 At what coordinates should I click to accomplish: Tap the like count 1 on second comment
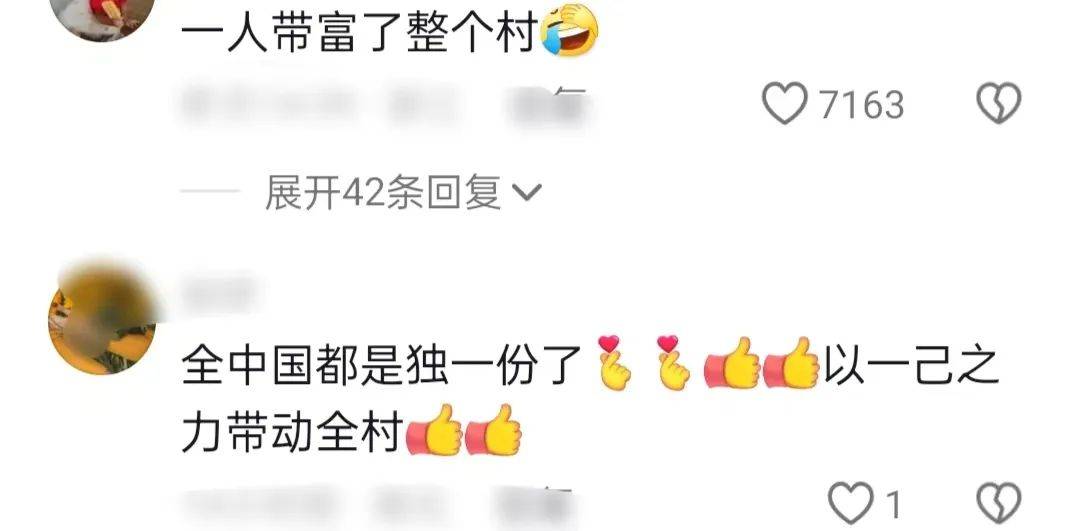(893, 506)
